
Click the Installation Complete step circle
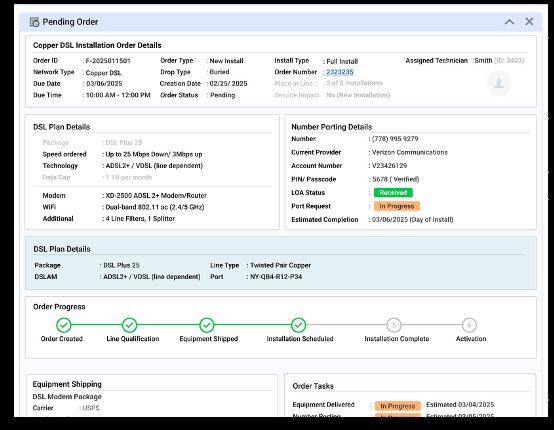[394, 325]
